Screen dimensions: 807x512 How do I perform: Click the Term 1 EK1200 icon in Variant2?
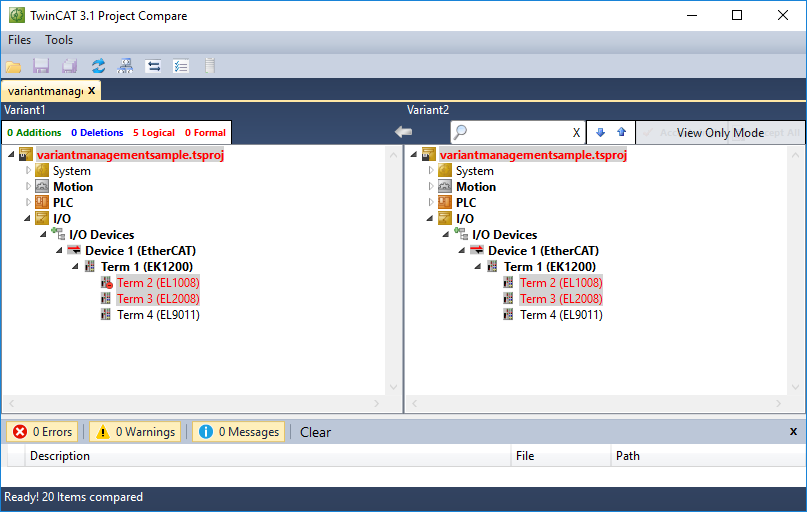coord(493,267)
